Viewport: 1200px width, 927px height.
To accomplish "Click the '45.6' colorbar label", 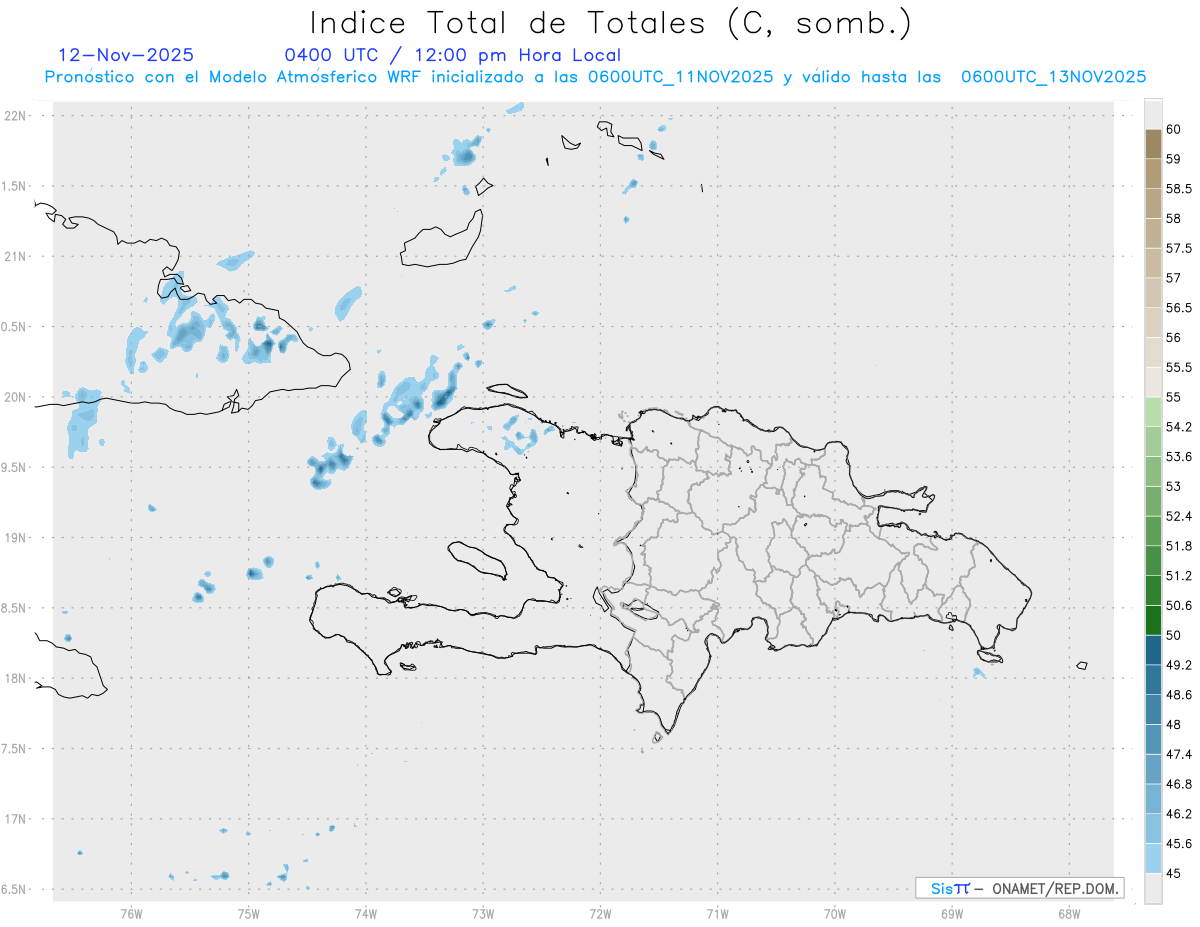I will point(1180,843).
